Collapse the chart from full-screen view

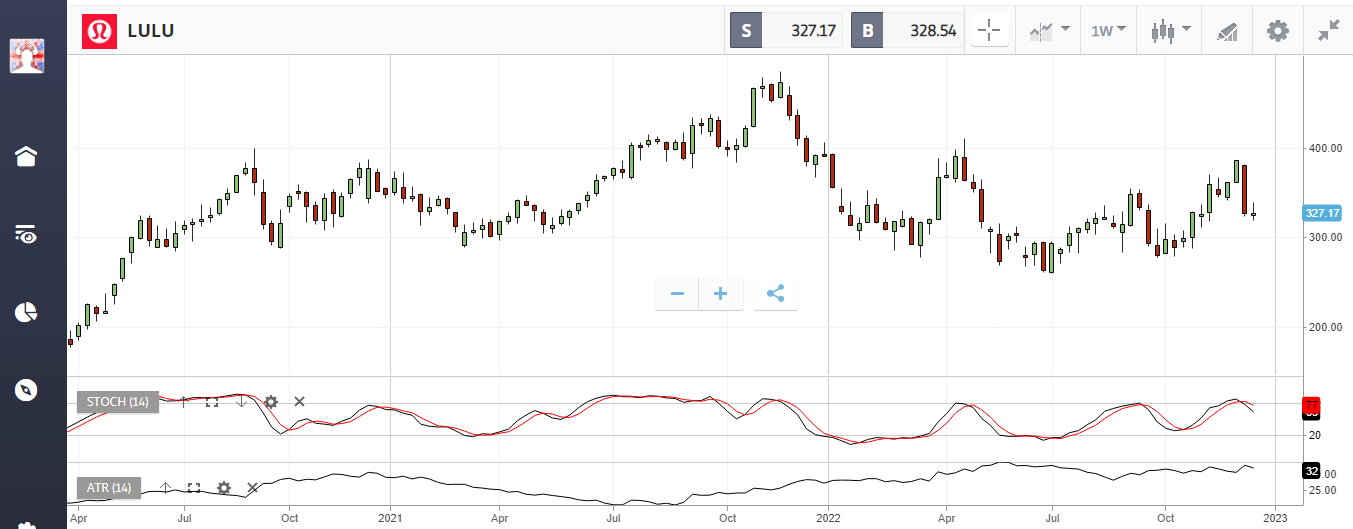click(x=1328, y=31)
